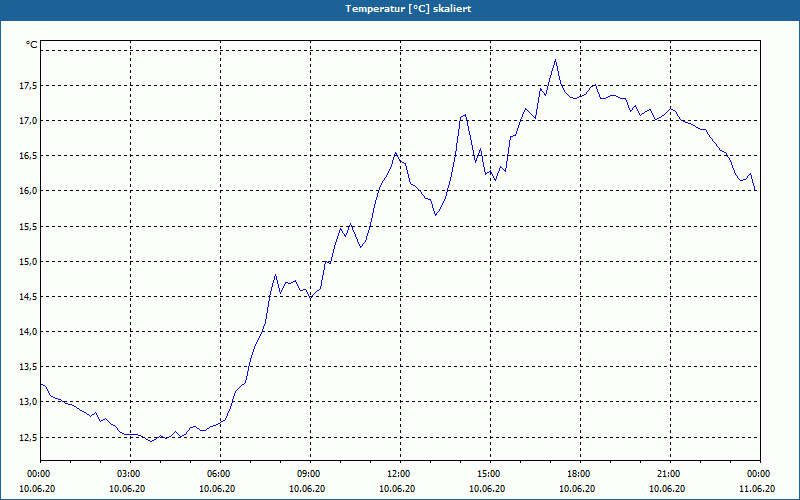Pick the 18:00 time label
800x500 pixels.
(581, 474)
